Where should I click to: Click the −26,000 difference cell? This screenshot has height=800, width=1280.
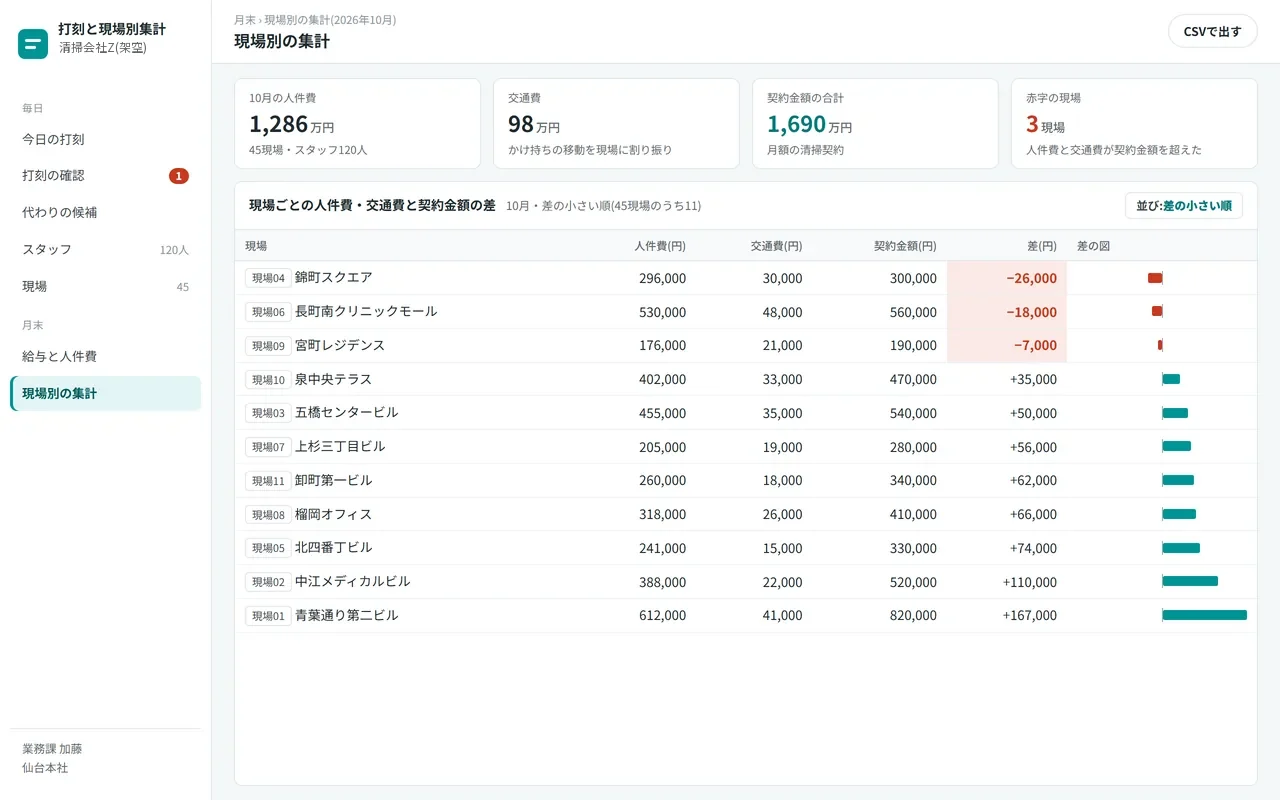coord(1007,278)
